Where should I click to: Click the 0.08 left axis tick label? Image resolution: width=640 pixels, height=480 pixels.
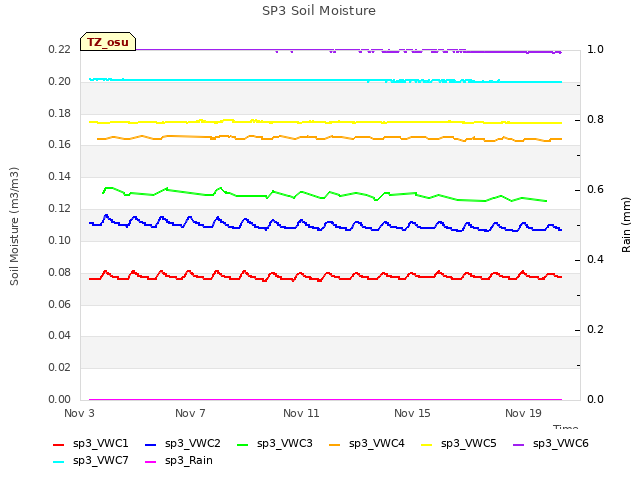60,272
